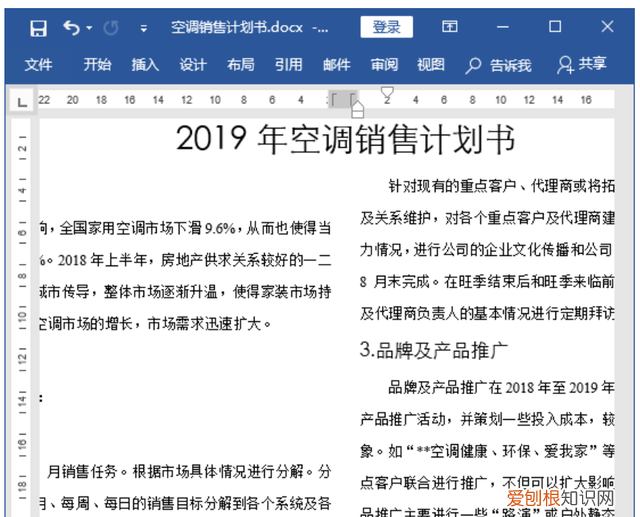Close the Word window
Screen dimensions: 640x517
coord(607,27)
